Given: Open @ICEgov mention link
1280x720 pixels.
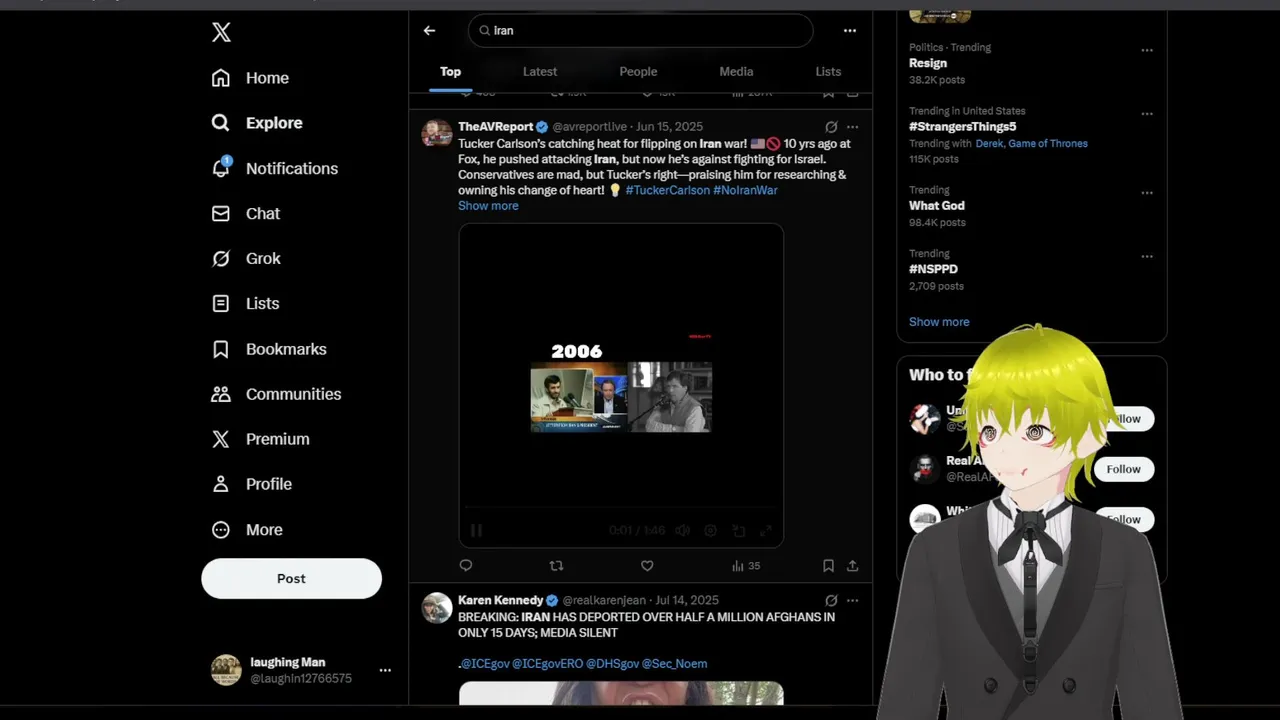Looking at the screenshot, I should [484, 664].
